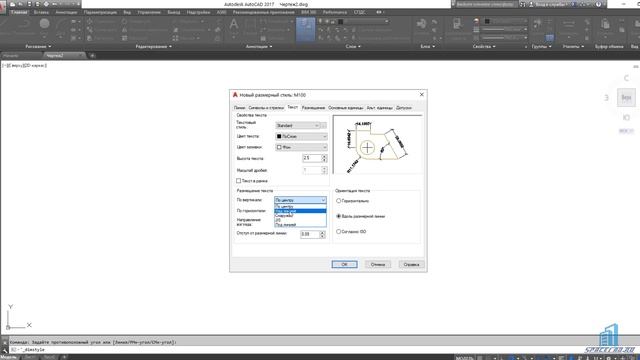The height and width of the screenshot is (360, 640).
Task: Increase text height with up stepper arrow
Action: [324, 156]
